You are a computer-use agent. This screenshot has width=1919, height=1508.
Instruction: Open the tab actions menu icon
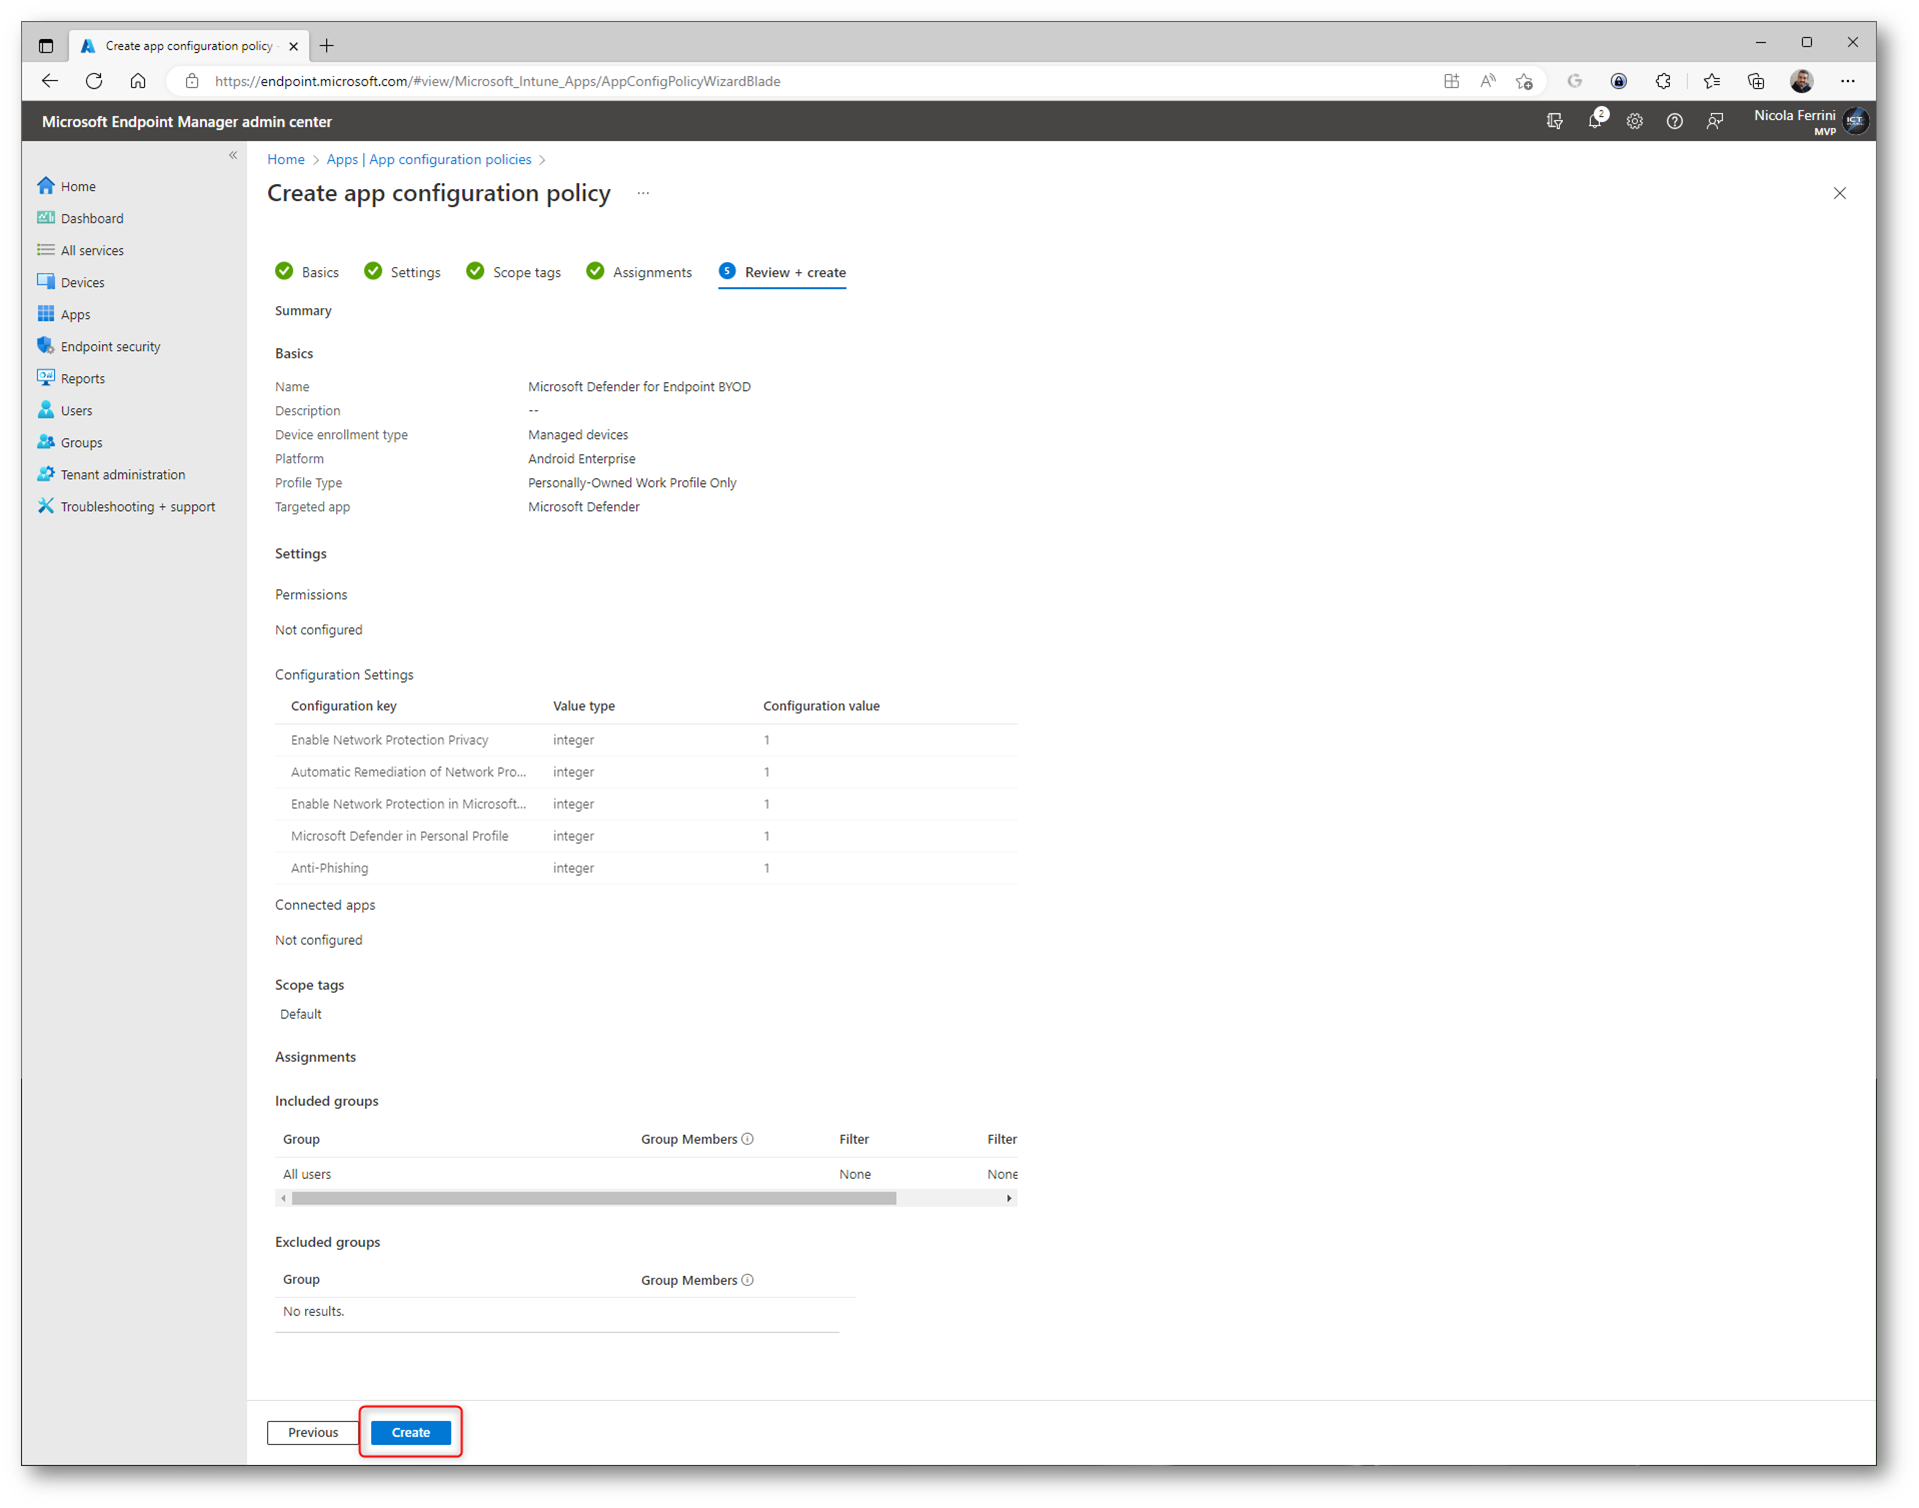coord(46,45)
